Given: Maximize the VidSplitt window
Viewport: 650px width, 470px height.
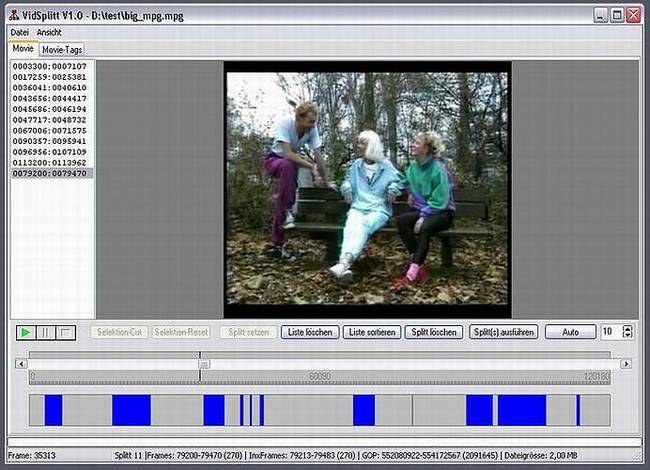Looking at the screenshot, I should (617, 16).
